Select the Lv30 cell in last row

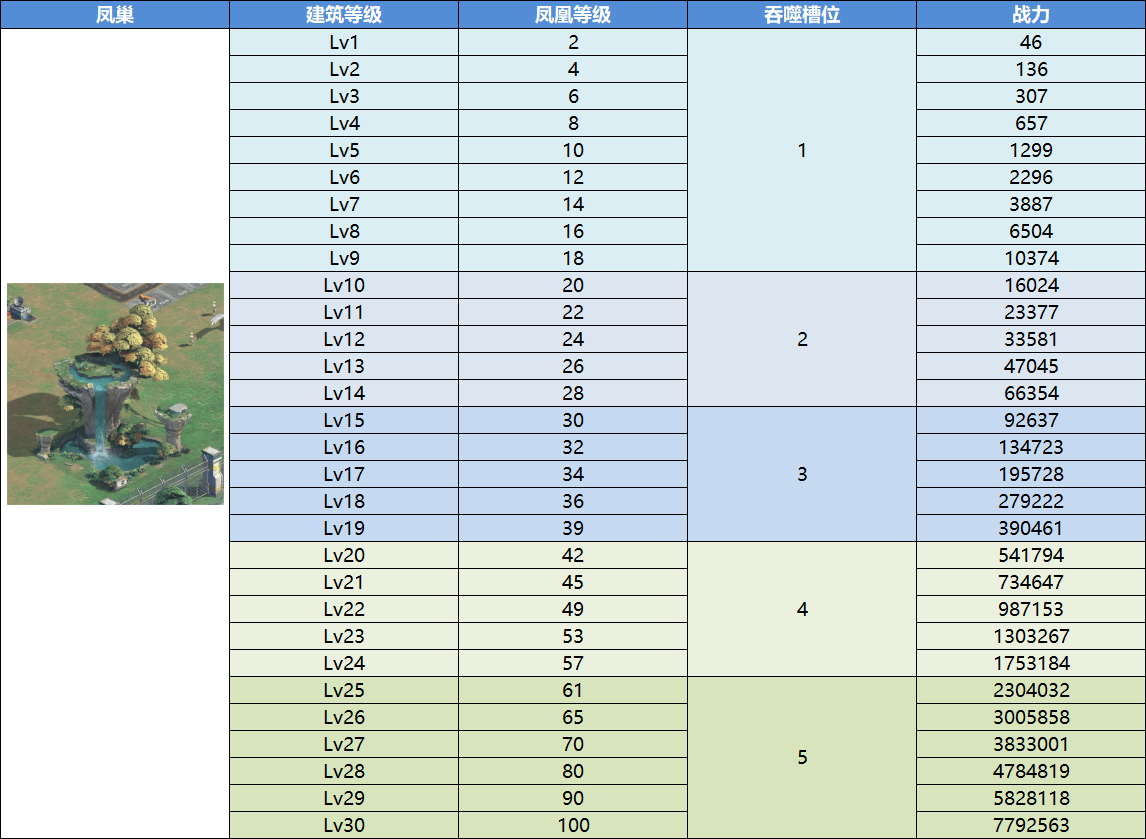pos(343,825)
